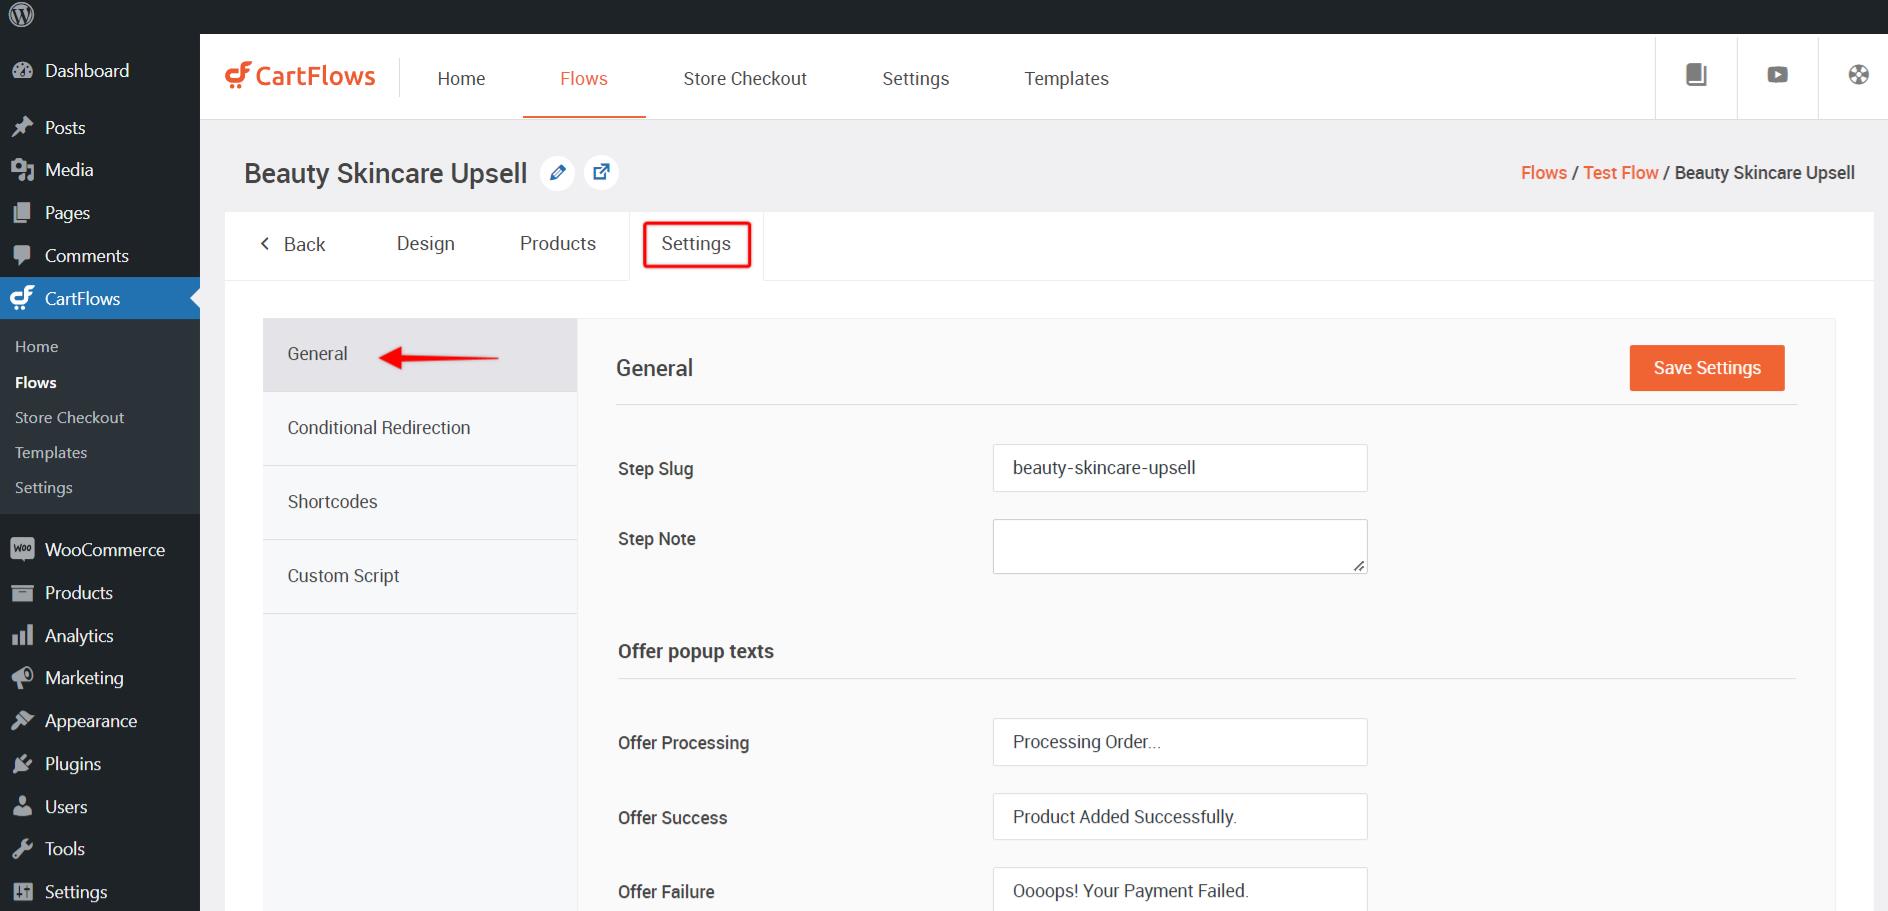Click the Save Settings button
This screenshot has width=1888, height=911.
click(1706, 368)
